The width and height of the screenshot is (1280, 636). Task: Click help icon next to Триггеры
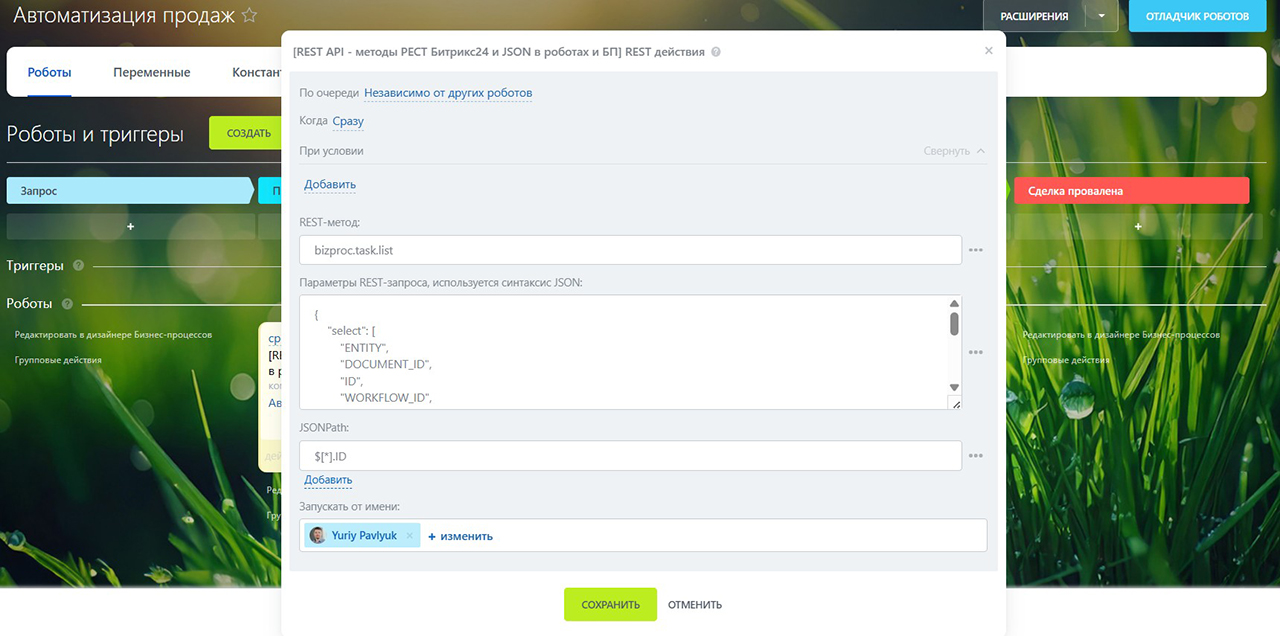click(x=78, y=266)
